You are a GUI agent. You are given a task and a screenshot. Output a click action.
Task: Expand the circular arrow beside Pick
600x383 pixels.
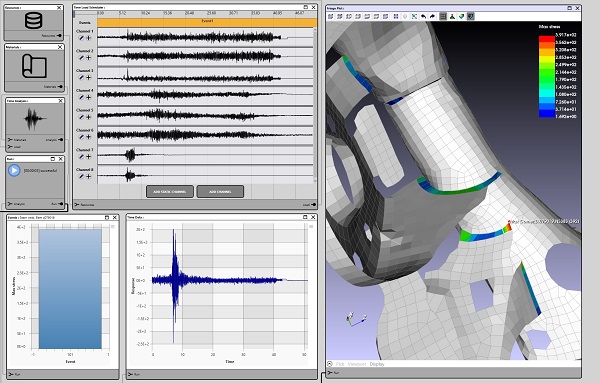tap(330, 364)
